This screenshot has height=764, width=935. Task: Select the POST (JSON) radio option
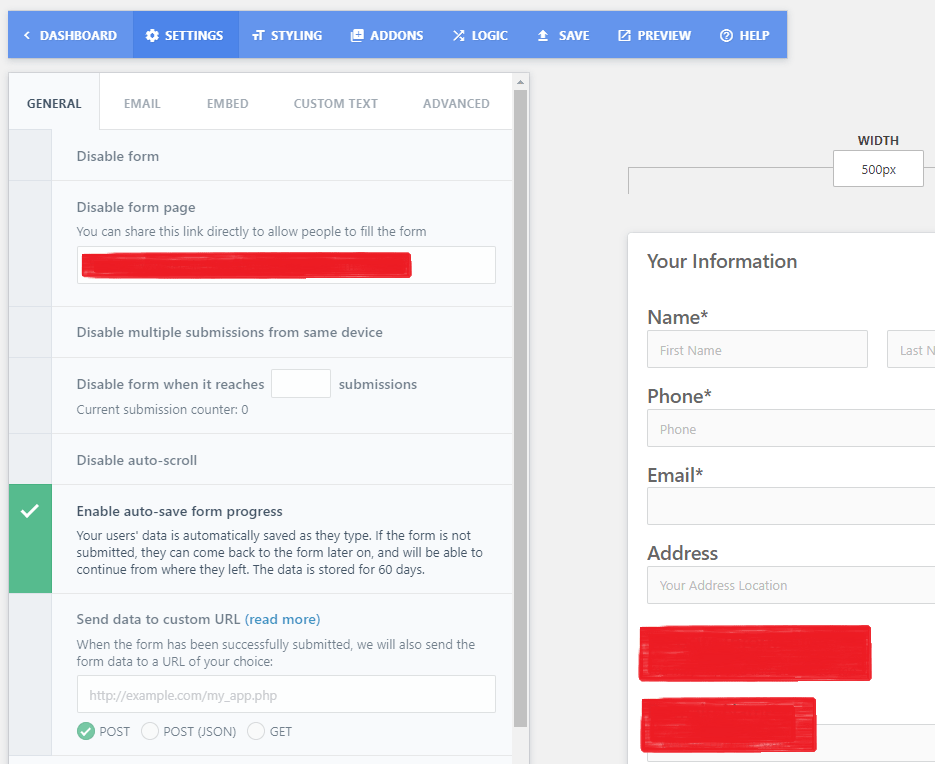pyautogui.click(x=150, y=731)
